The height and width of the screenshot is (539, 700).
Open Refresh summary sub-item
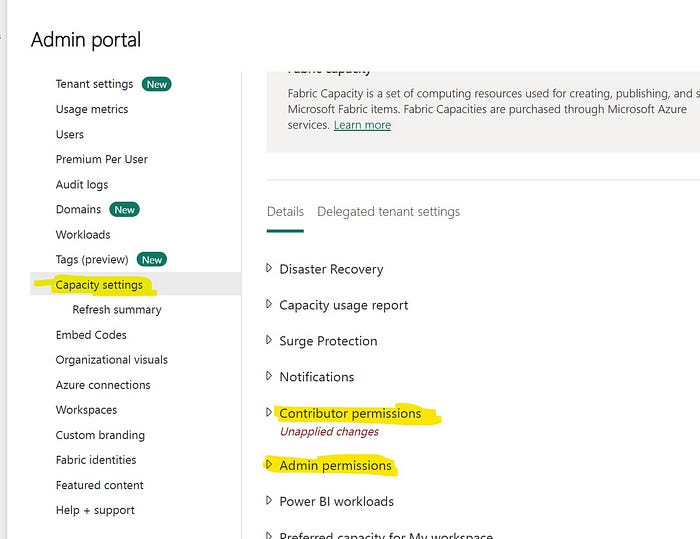[117, 309]
